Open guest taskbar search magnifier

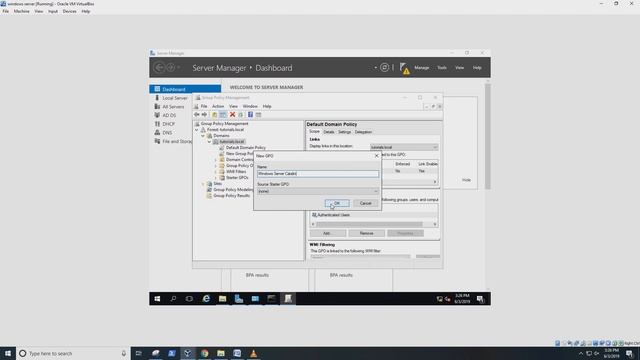coord(173,299)
